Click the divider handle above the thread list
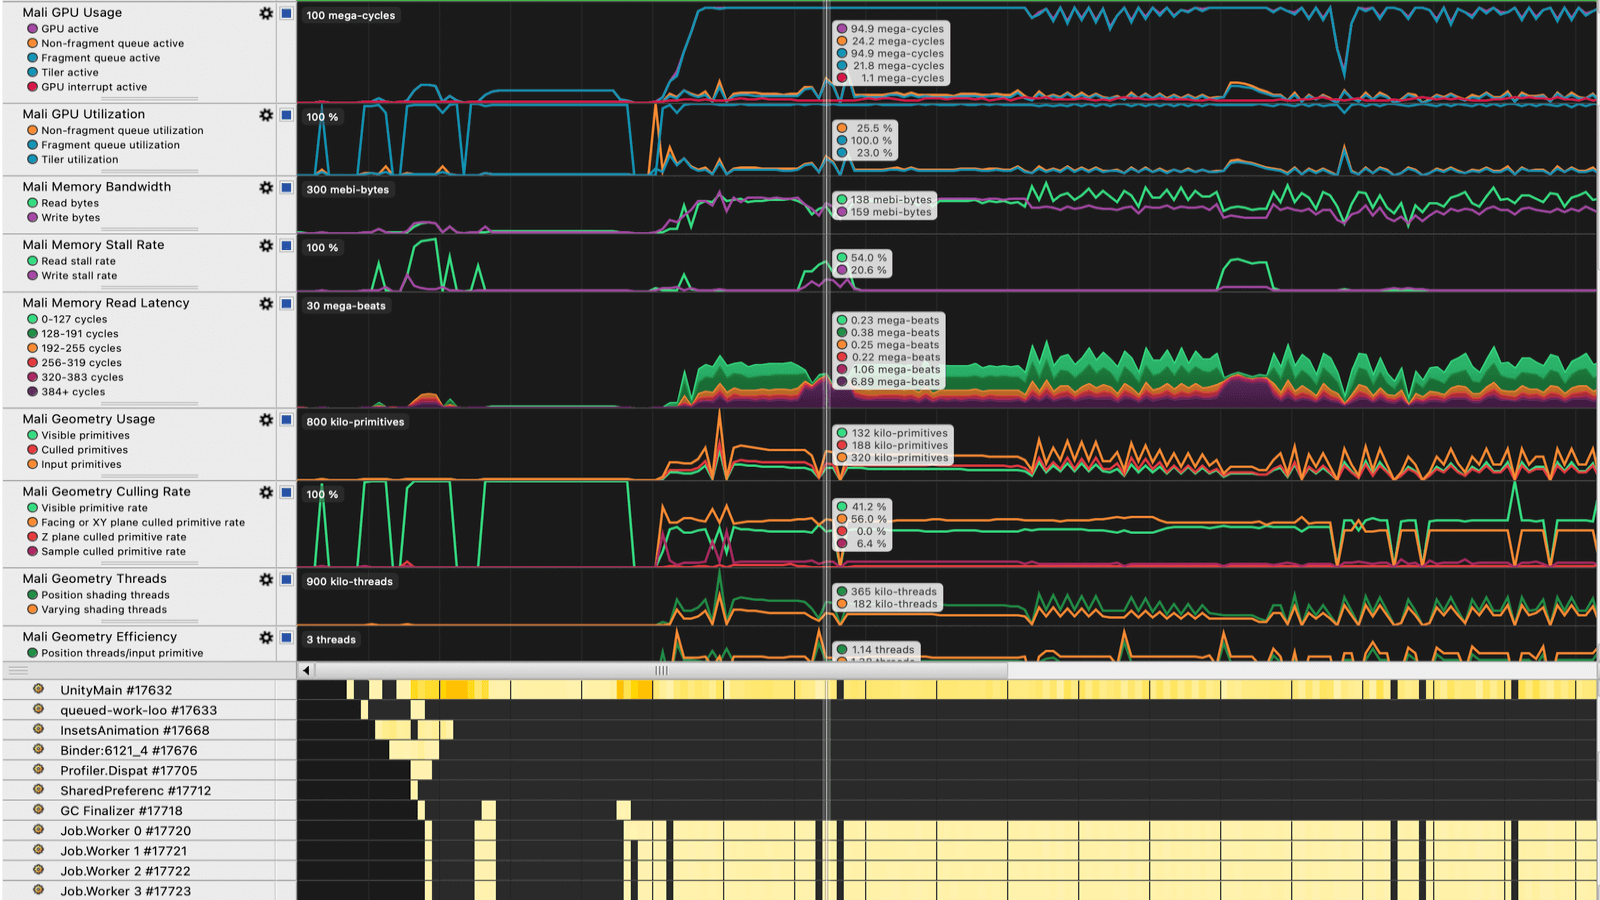 pyautogui.click(x=18, y=670)
